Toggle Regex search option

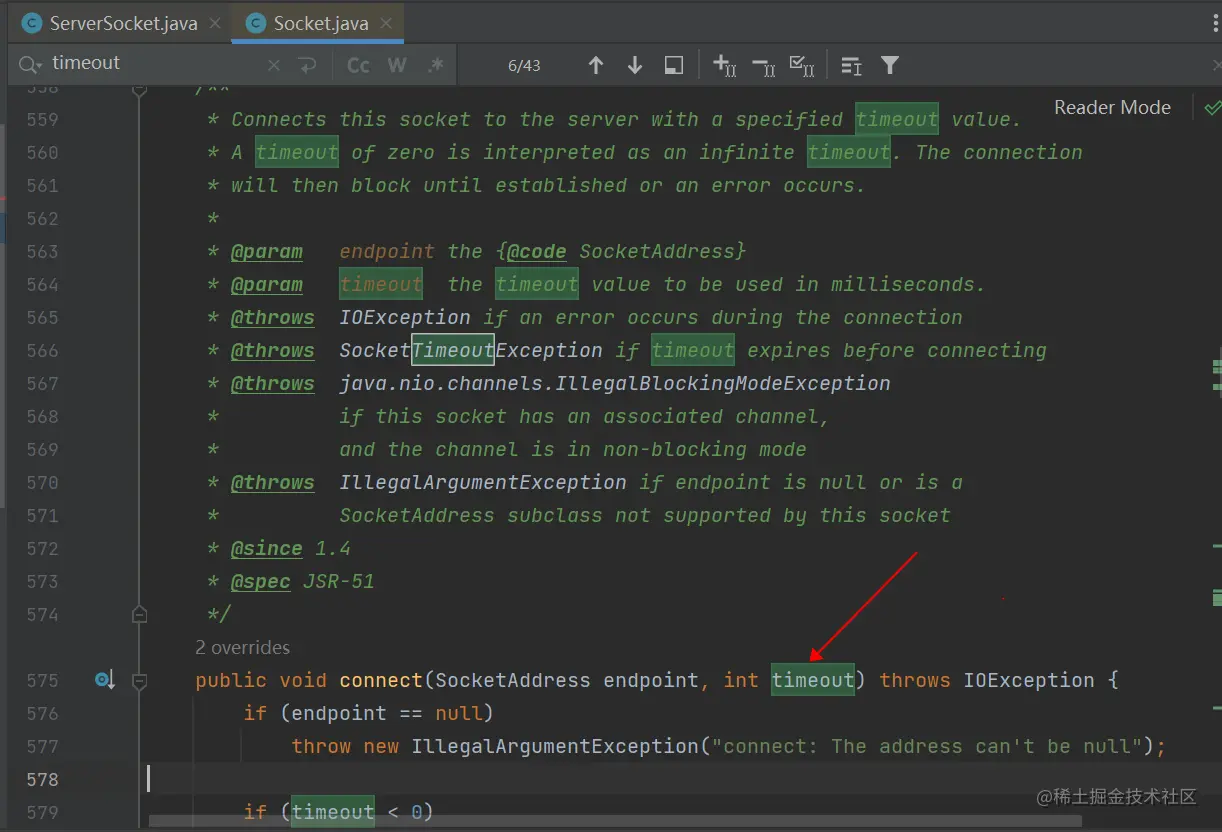coord(435,65)
